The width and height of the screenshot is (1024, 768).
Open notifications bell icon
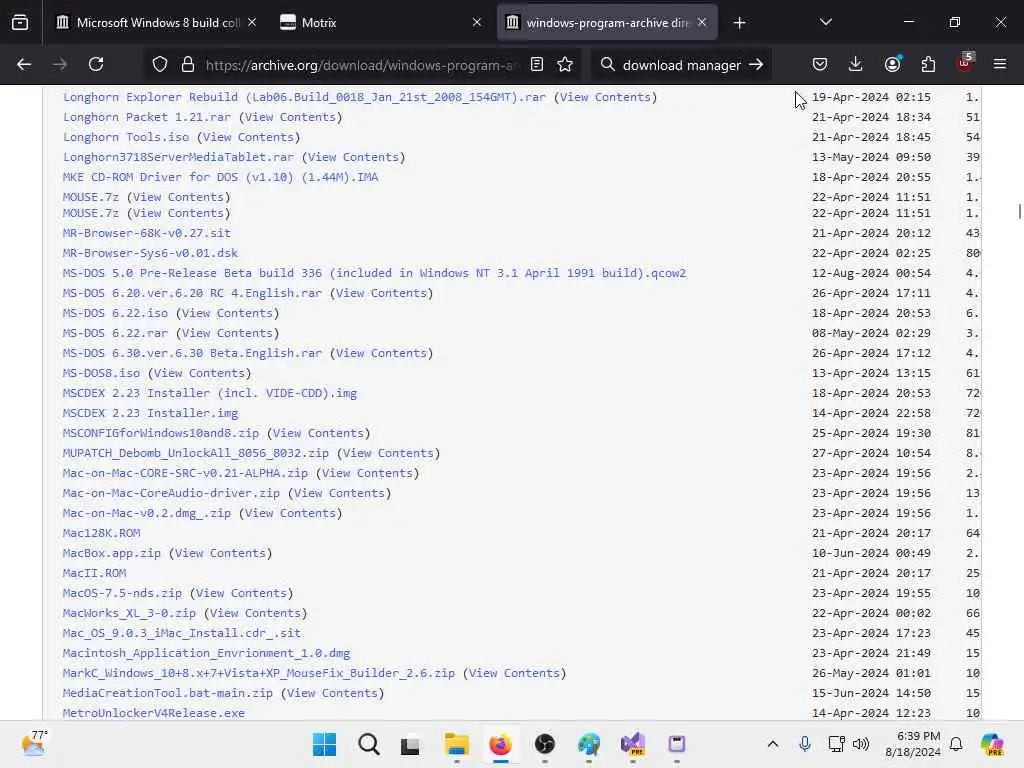point(956,744)
